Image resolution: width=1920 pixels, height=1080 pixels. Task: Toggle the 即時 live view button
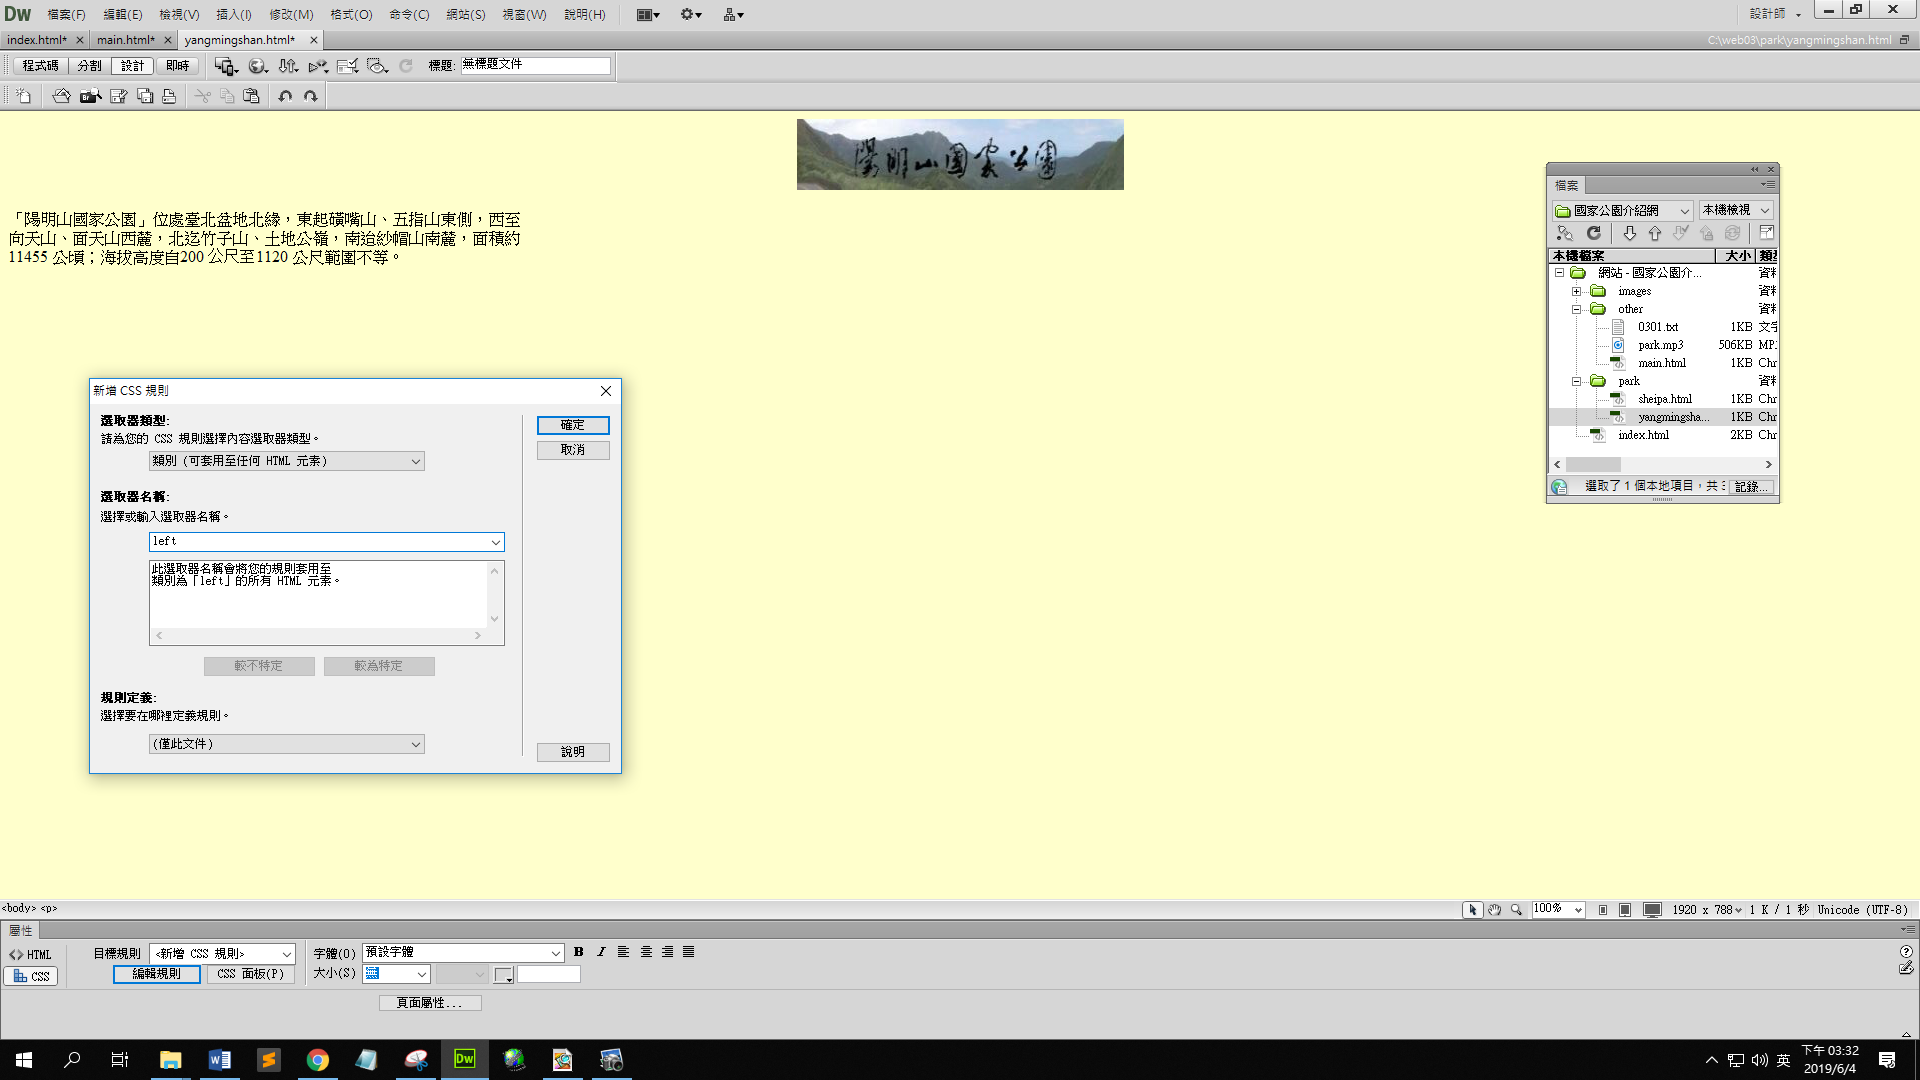pos(177,66)
